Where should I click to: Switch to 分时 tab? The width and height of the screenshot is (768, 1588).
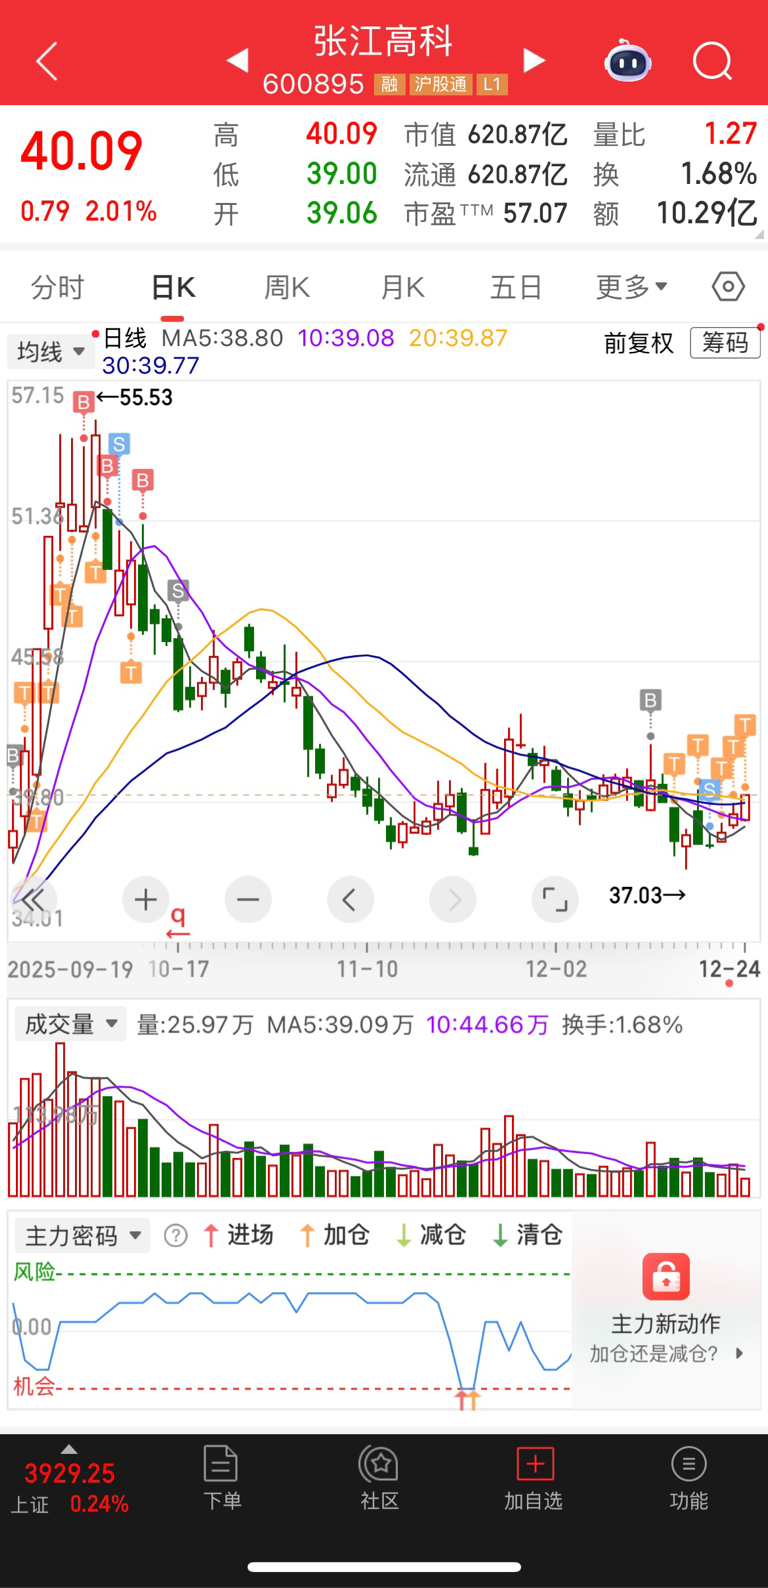tap(58, 288)
